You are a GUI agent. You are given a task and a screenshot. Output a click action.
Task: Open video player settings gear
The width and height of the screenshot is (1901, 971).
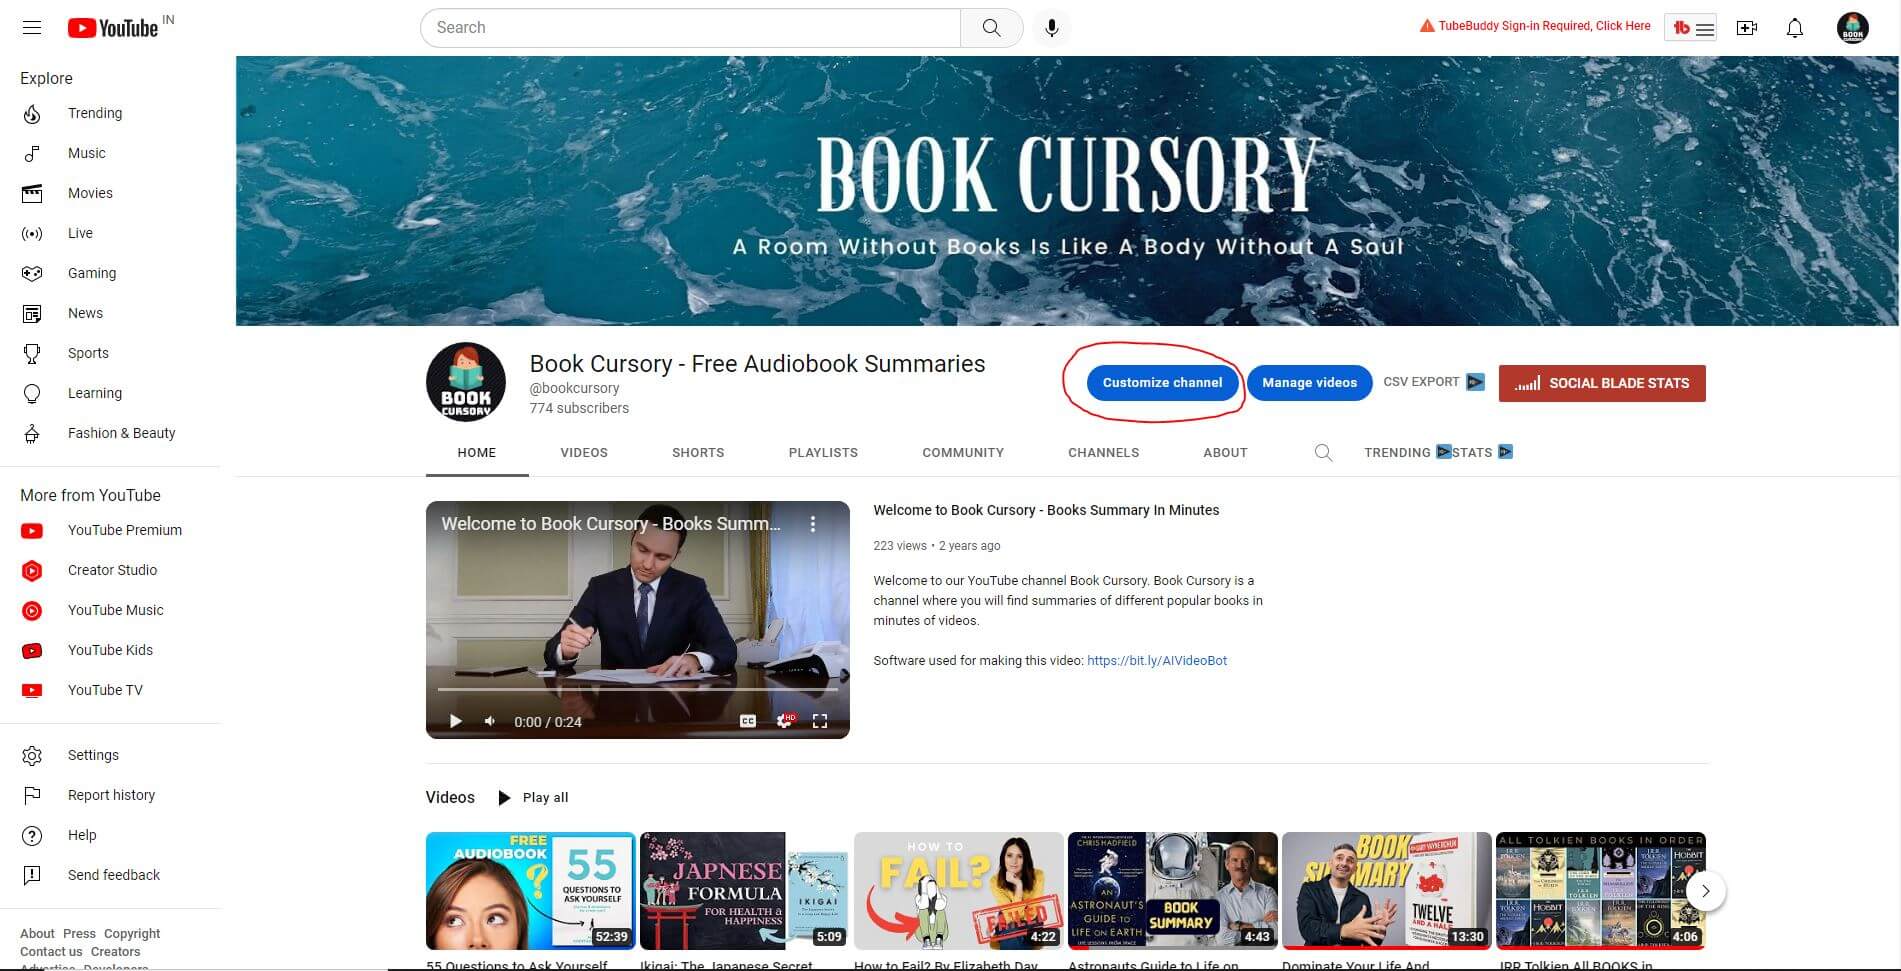(785, 721)
